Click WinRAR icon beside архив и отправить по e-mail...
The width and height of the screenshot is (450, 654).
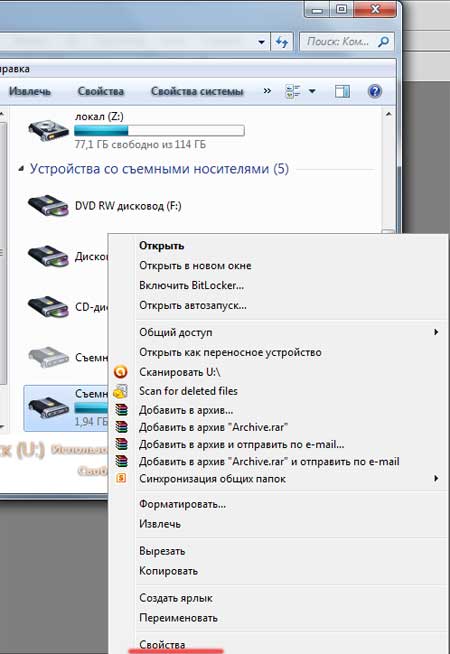coord(121,445)
